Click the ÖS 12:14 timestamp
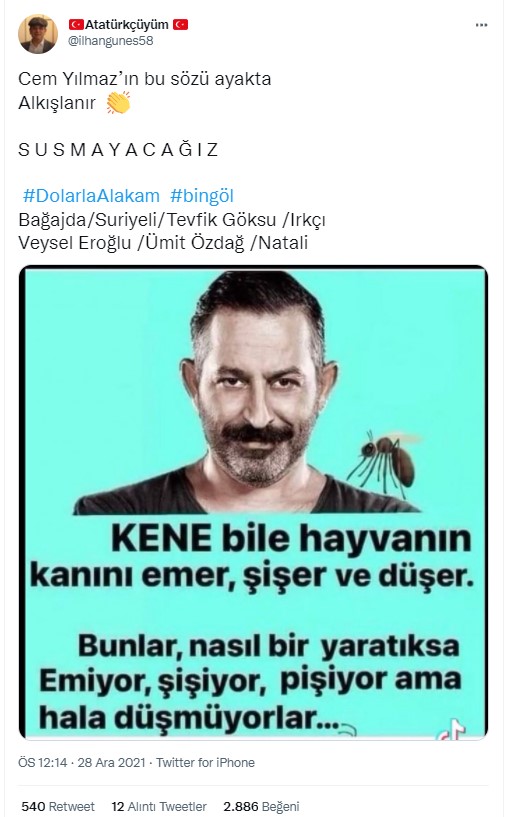The width and height of the screenshot is (507, 817). pyautogui.click(x=43, y=763)
